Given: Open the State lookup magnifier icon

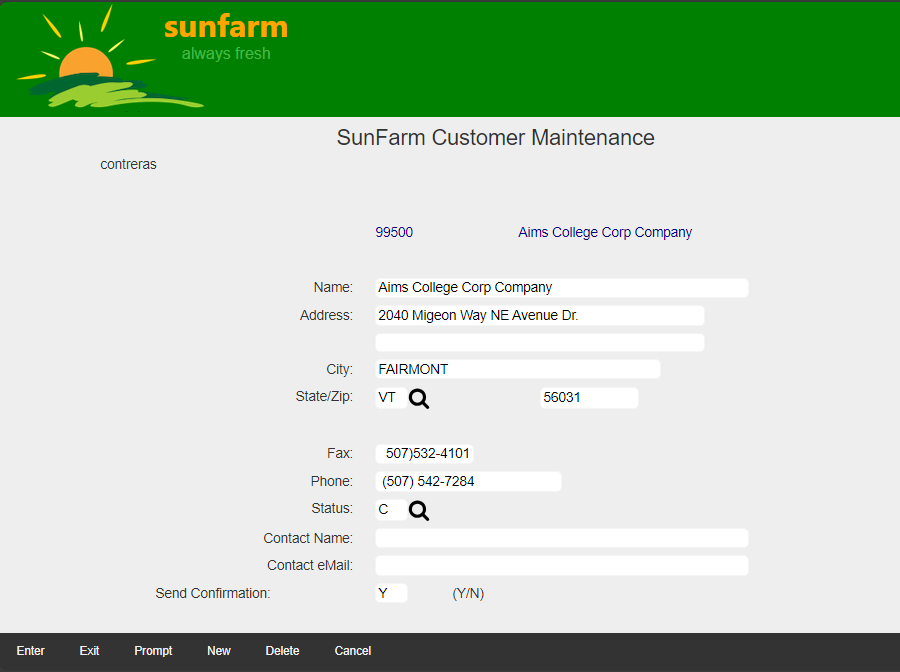Looking at the screenshot, I should (x=419, y=398).
